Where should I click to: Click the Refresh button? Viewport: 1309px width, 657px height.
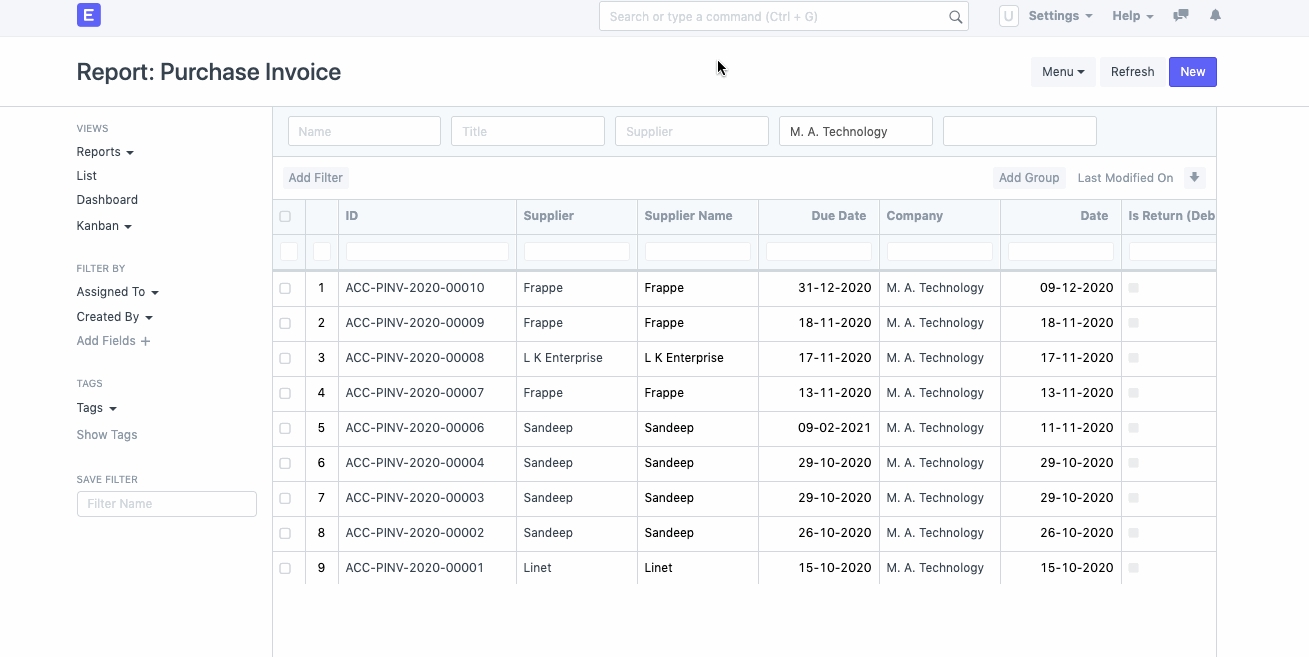(1132, 72)
